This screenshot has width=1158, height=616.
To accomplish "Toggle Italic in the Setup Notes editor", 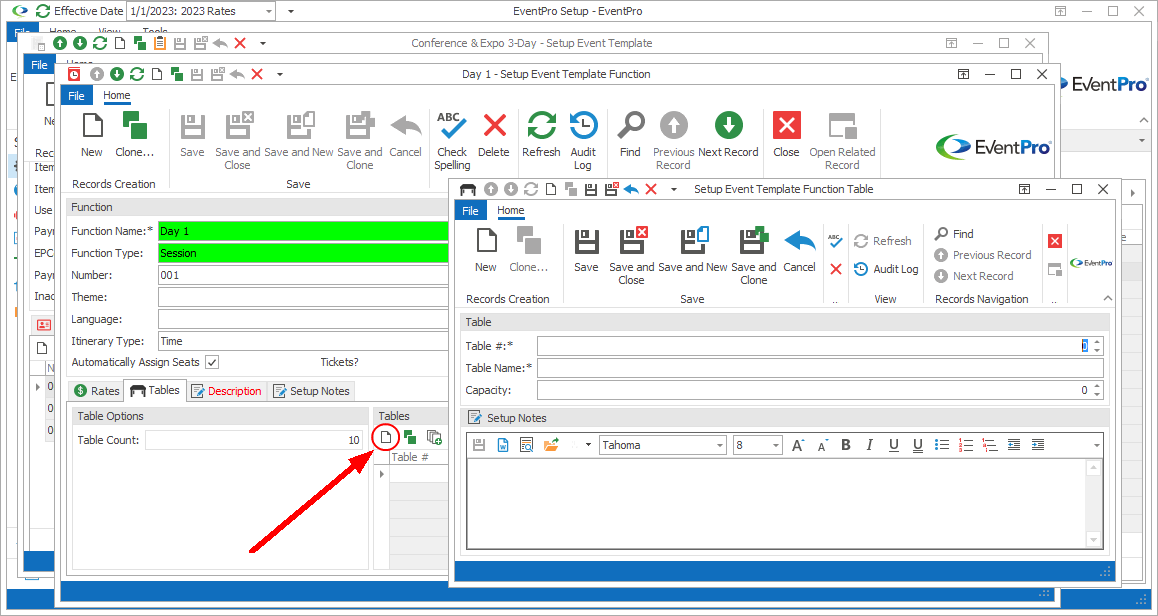I will pos(869,445).
